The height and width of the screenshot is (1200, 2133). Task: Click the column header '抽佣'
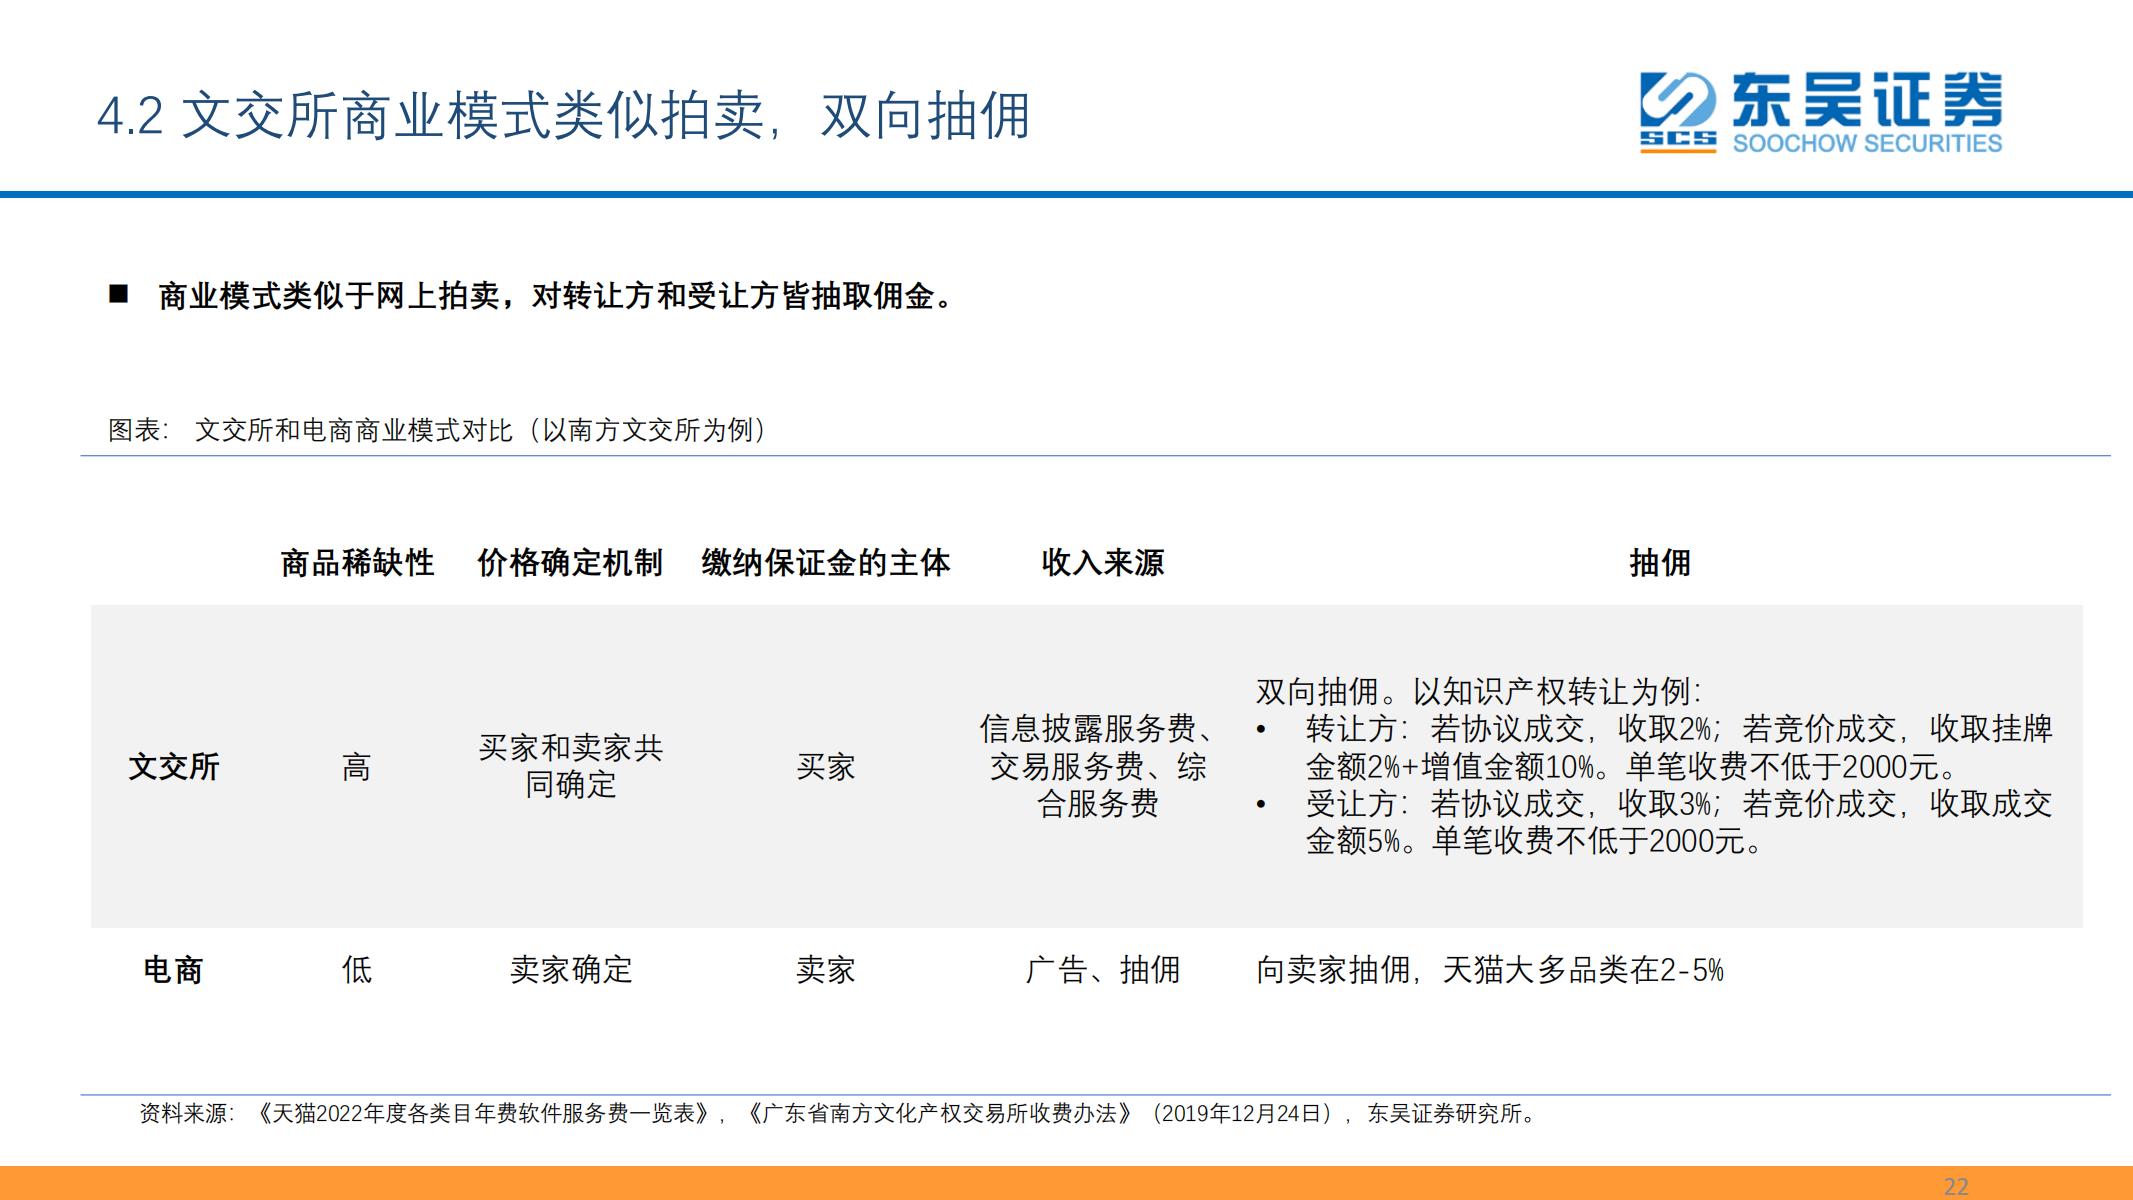pyautogui.click(x=1660, y=563)
